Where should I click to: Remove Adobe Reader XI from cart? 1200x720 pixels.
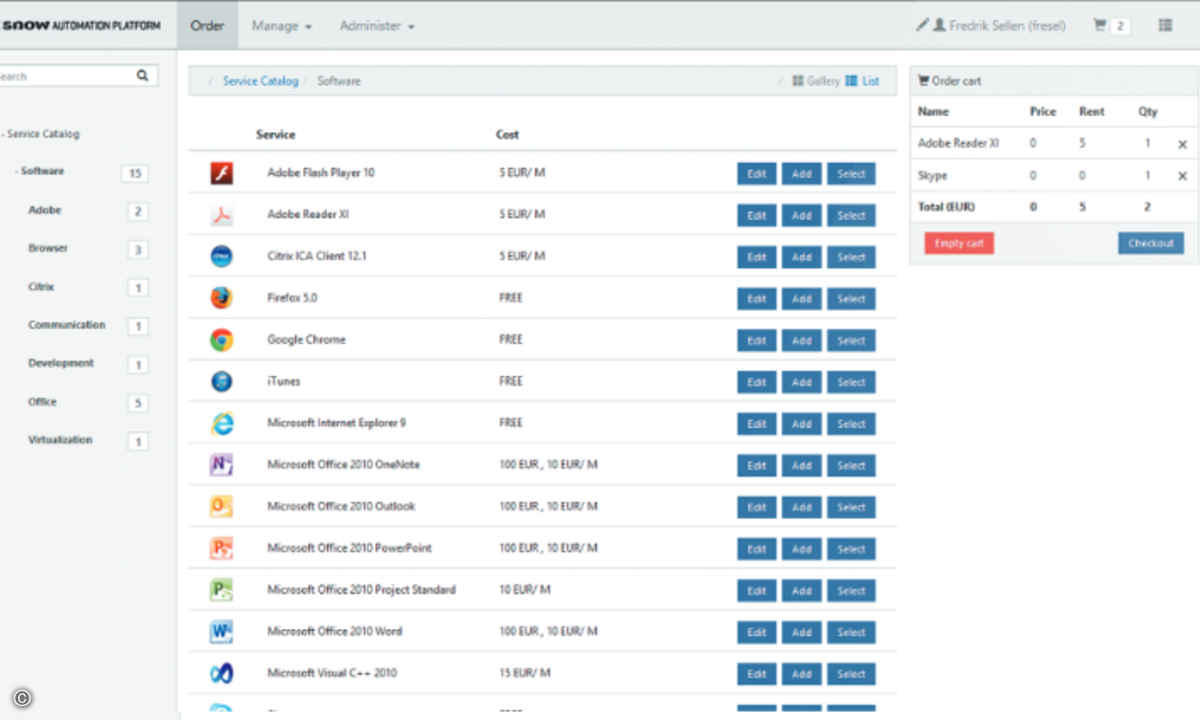click(x=1182, y=145)
